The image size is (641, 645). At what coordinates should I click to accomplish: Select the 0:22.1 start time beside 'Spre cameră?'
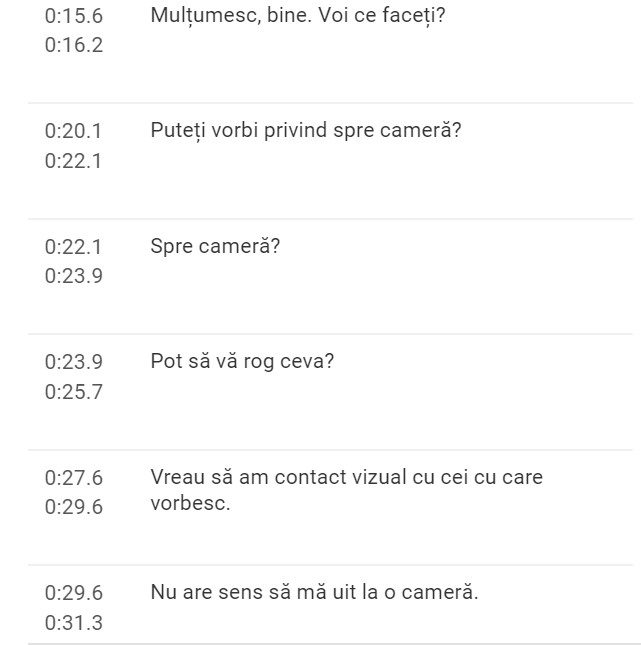click(x=74, y=246)
